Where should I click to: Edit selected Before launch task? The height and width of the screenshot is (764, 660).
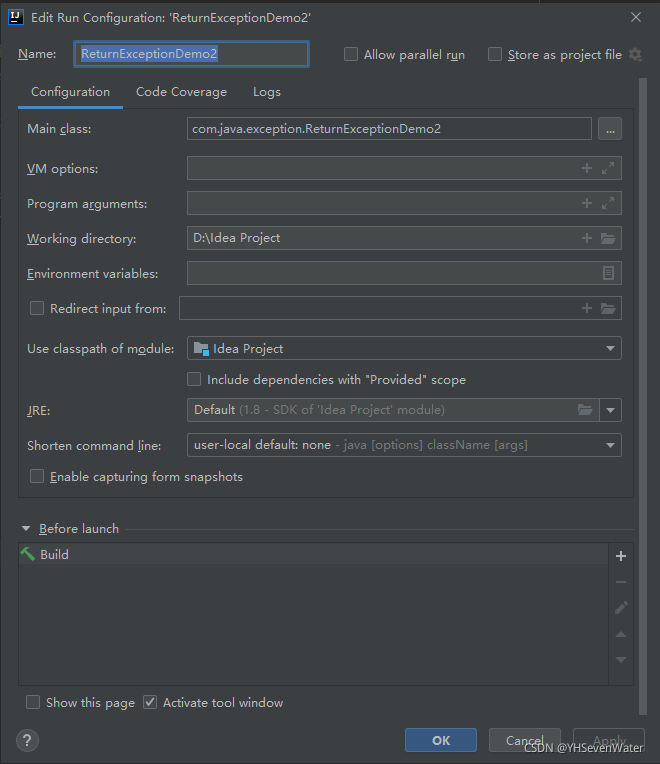coord(621,608)
